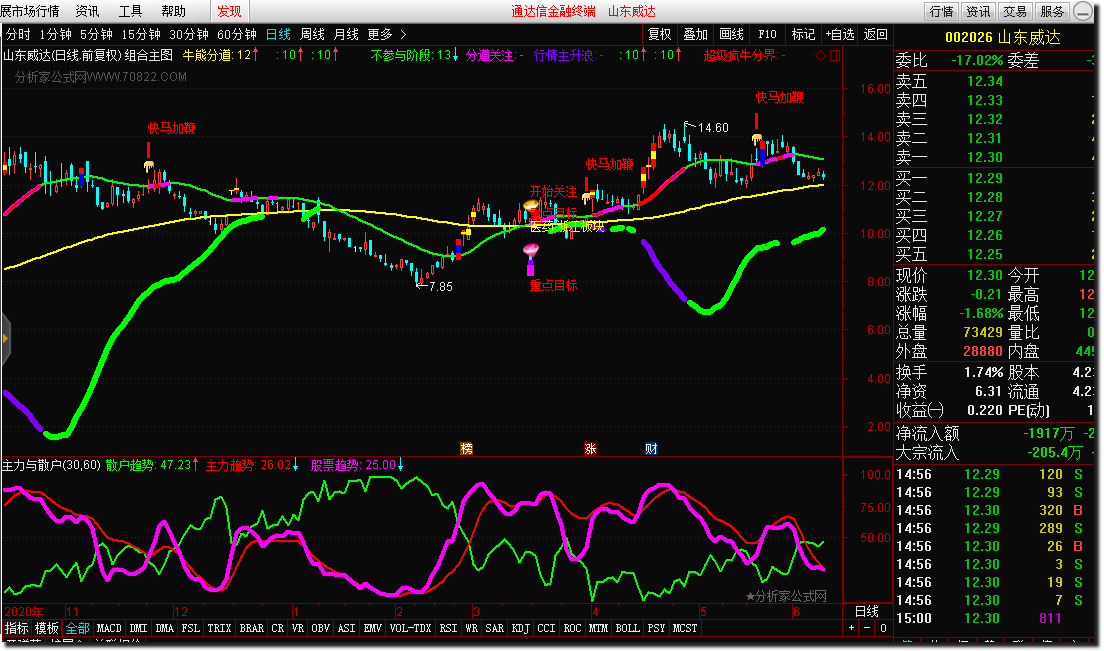The width and height of the screenshot is (1104, 651).
Task: Click the 涨 marker on the chart timeline
Action: (x=590, y=448)
